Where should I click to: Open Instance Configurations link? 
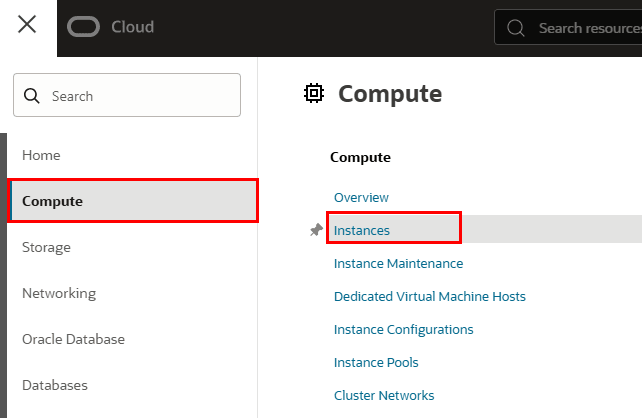click(403, 329)
